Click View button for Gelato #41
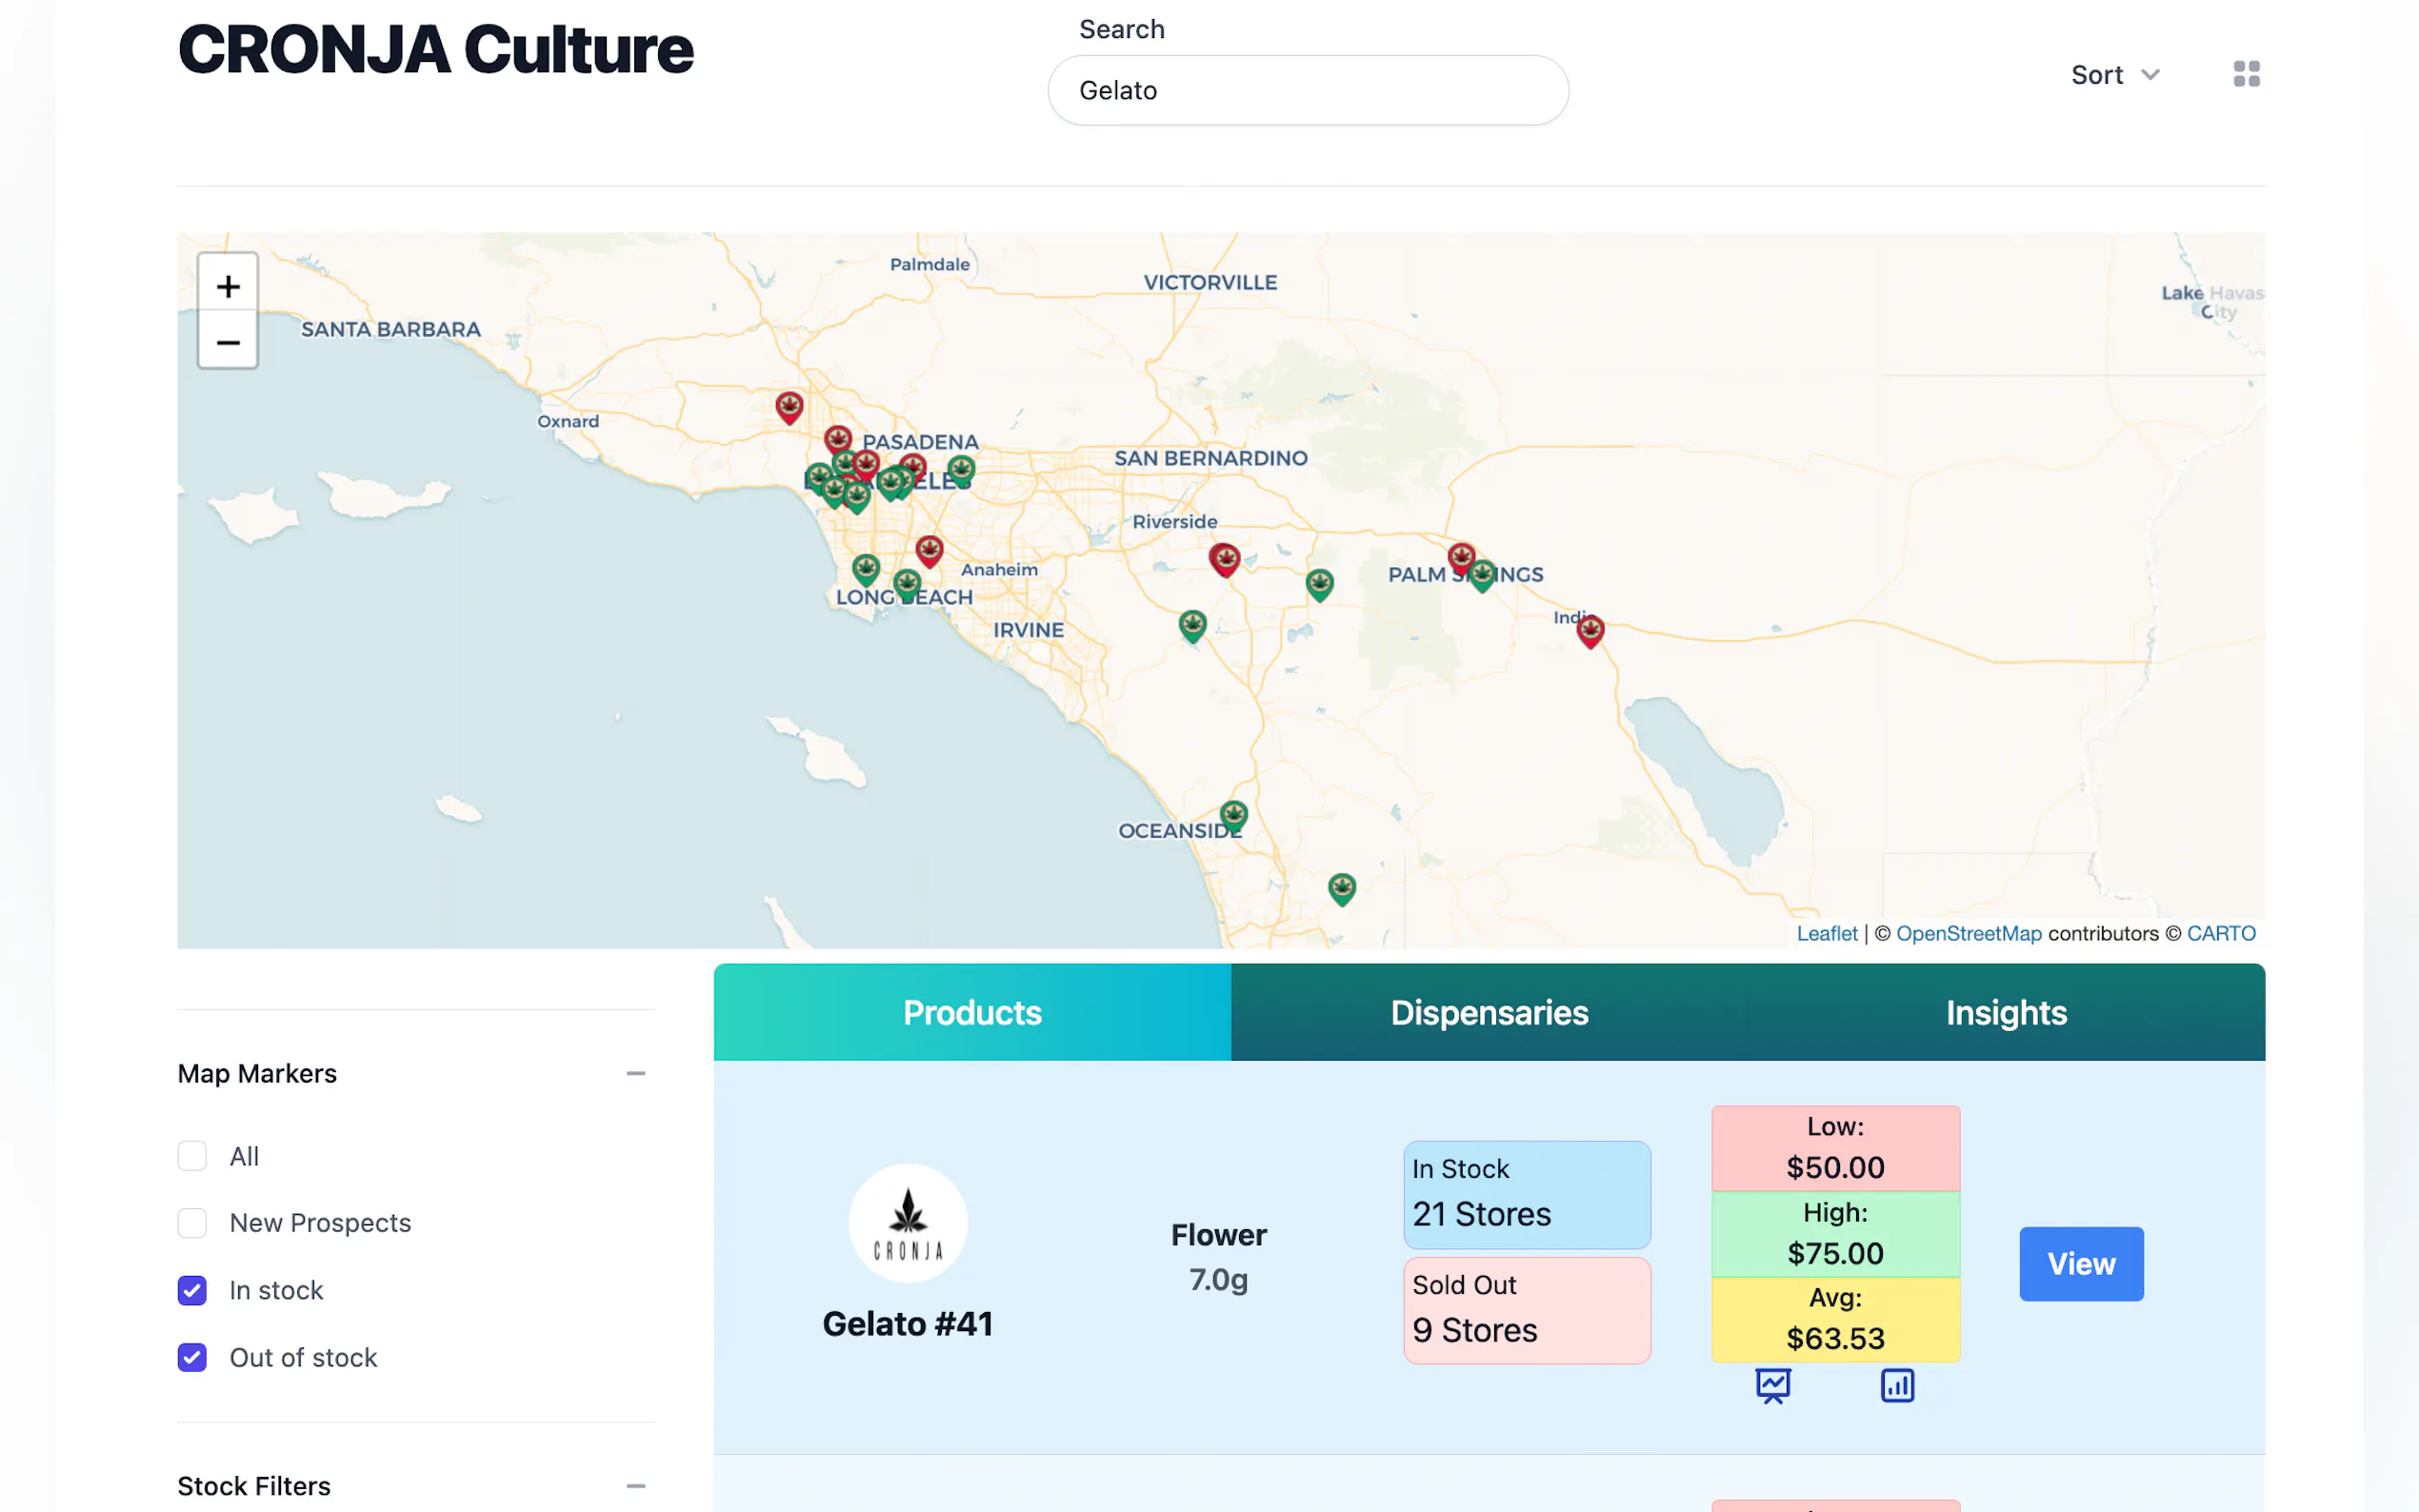This screenshot has height=1512, width=2419. click(2080, 1263)
